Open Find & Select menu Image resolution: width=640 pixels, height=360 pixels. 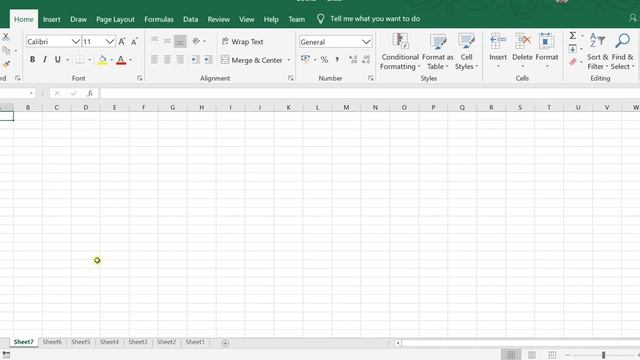pos(622,51)
